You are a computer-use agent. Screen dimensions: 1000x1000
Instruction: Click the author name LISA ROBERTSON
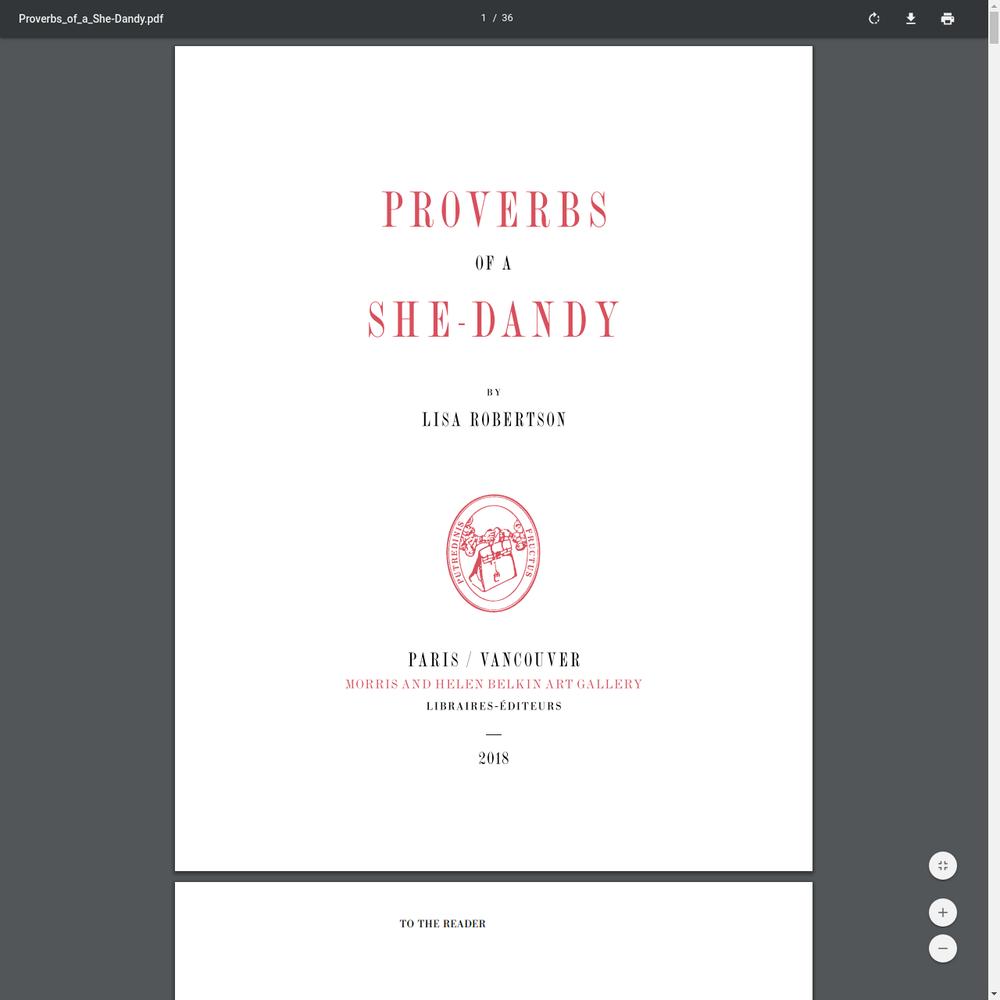pyautogui.click(x=494, y=420)
